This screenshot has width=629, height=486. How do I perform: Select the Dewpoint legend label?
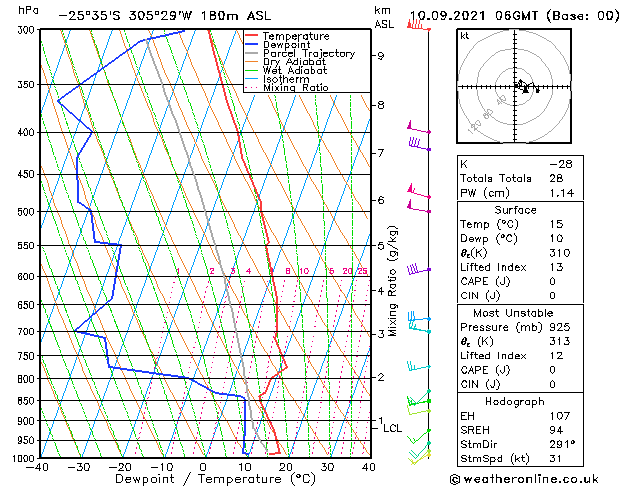pyautogui.click(x=286, y=45)
